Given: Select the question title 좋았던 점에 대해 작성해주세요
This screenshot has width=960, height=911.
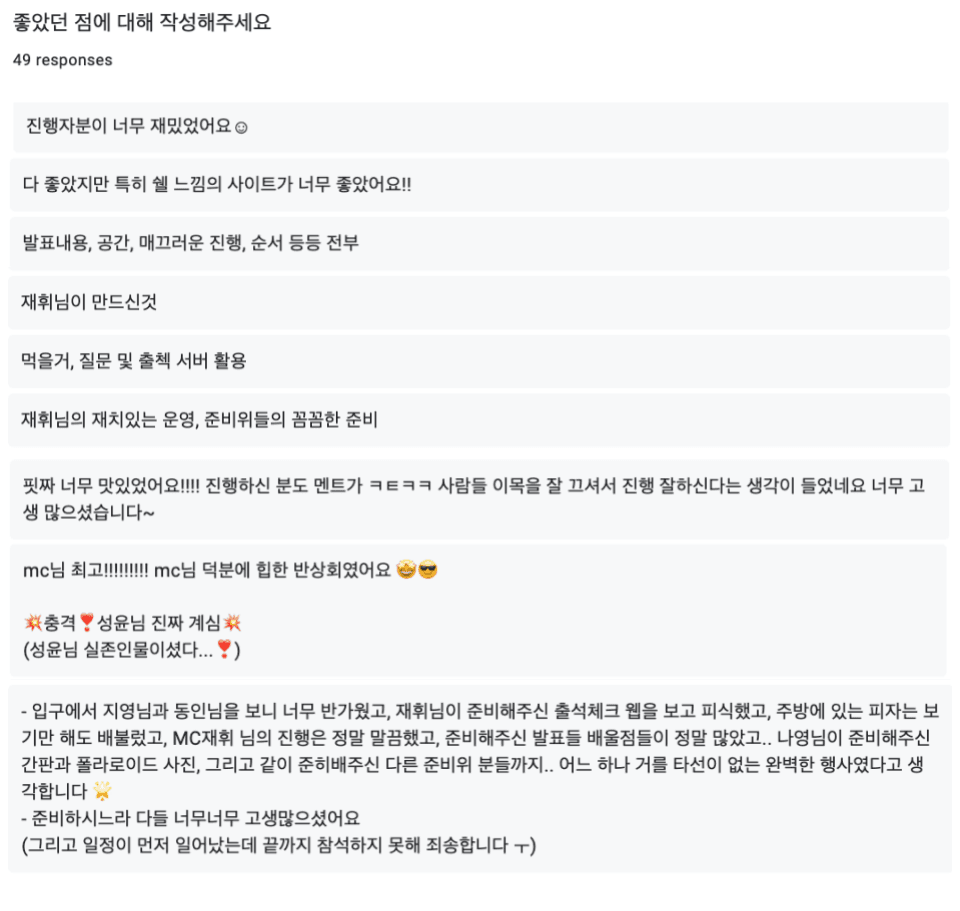Looking at the screenshot, I should (x=142, y=22).
